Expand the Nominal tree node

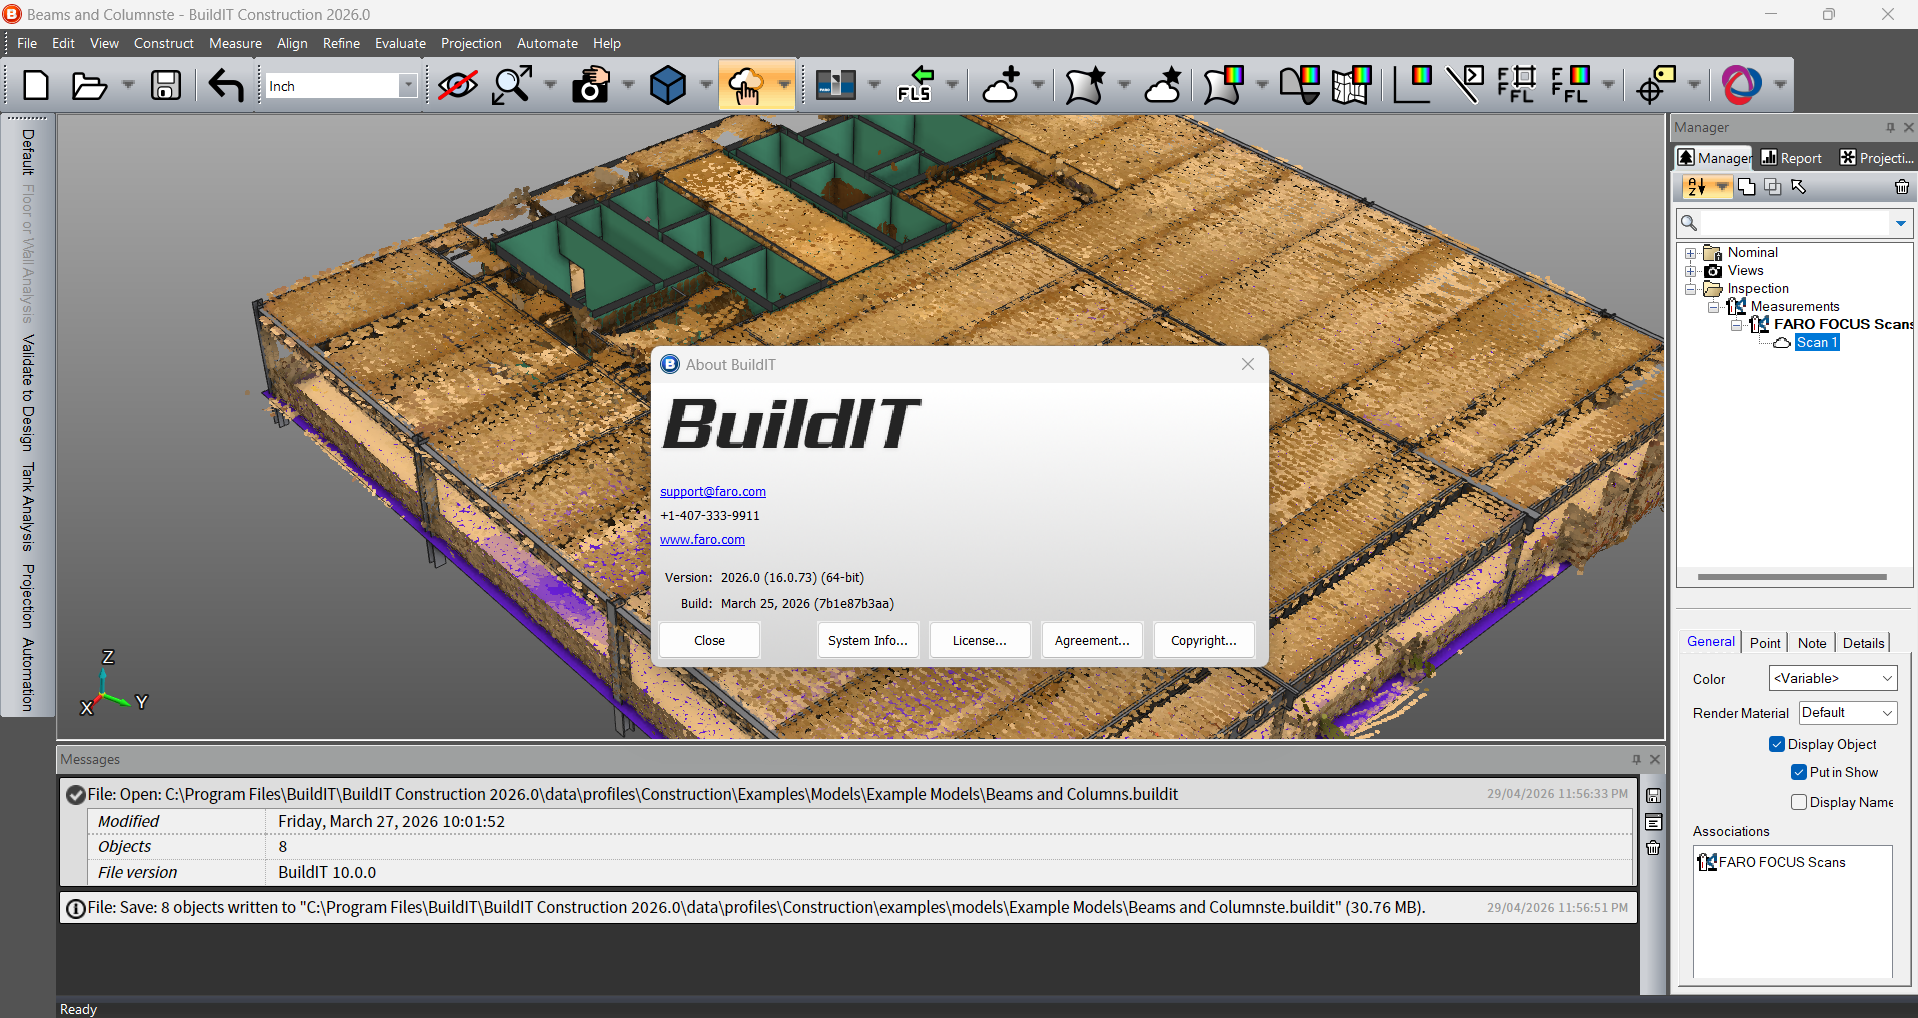(x=1691, y=253)
